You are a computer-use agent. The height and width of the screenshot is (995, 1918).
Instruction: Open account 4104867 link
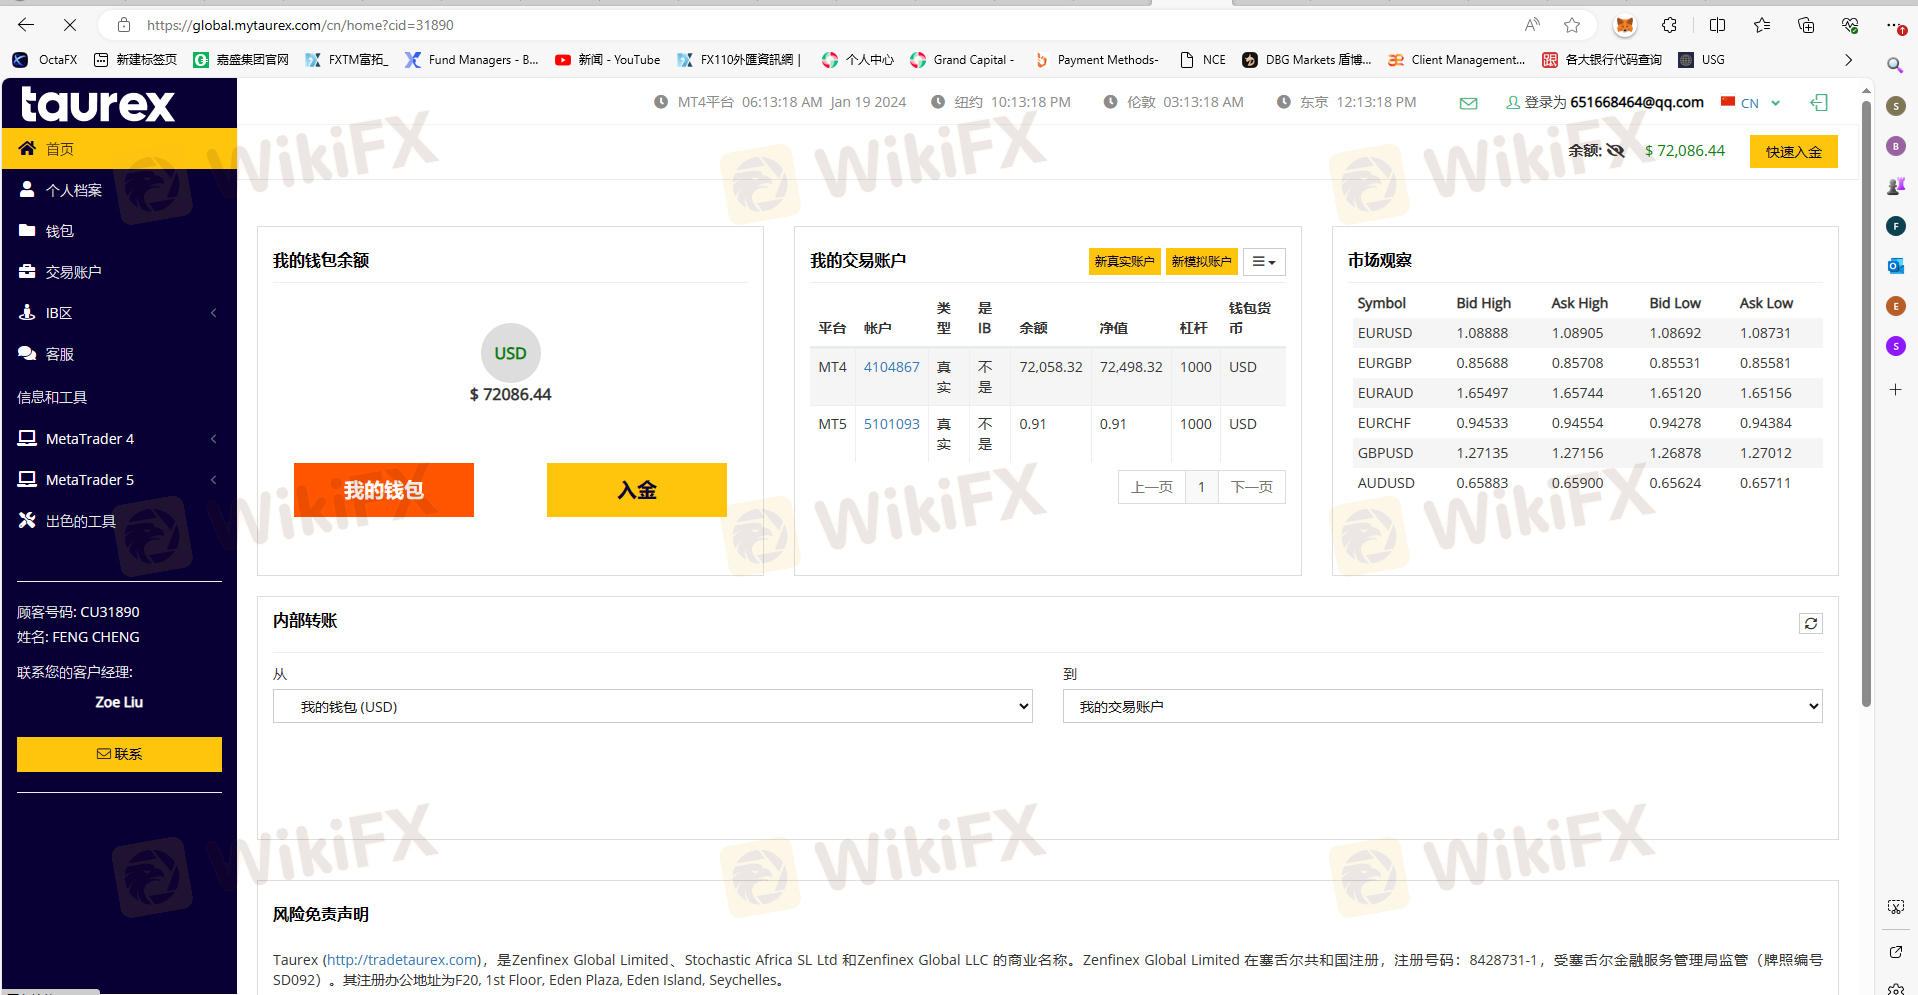(891, 367)
